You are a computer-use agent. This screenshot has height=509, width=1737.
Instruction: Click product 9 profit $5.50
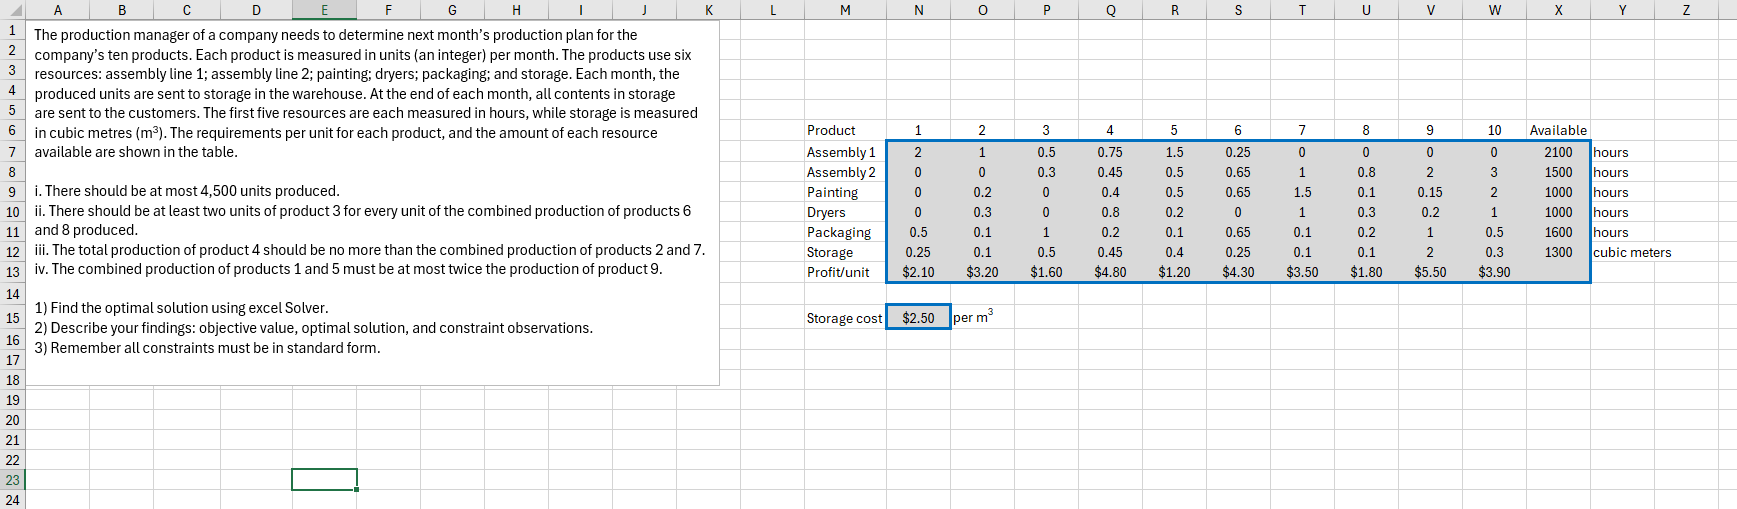(x=1430, y=272)
